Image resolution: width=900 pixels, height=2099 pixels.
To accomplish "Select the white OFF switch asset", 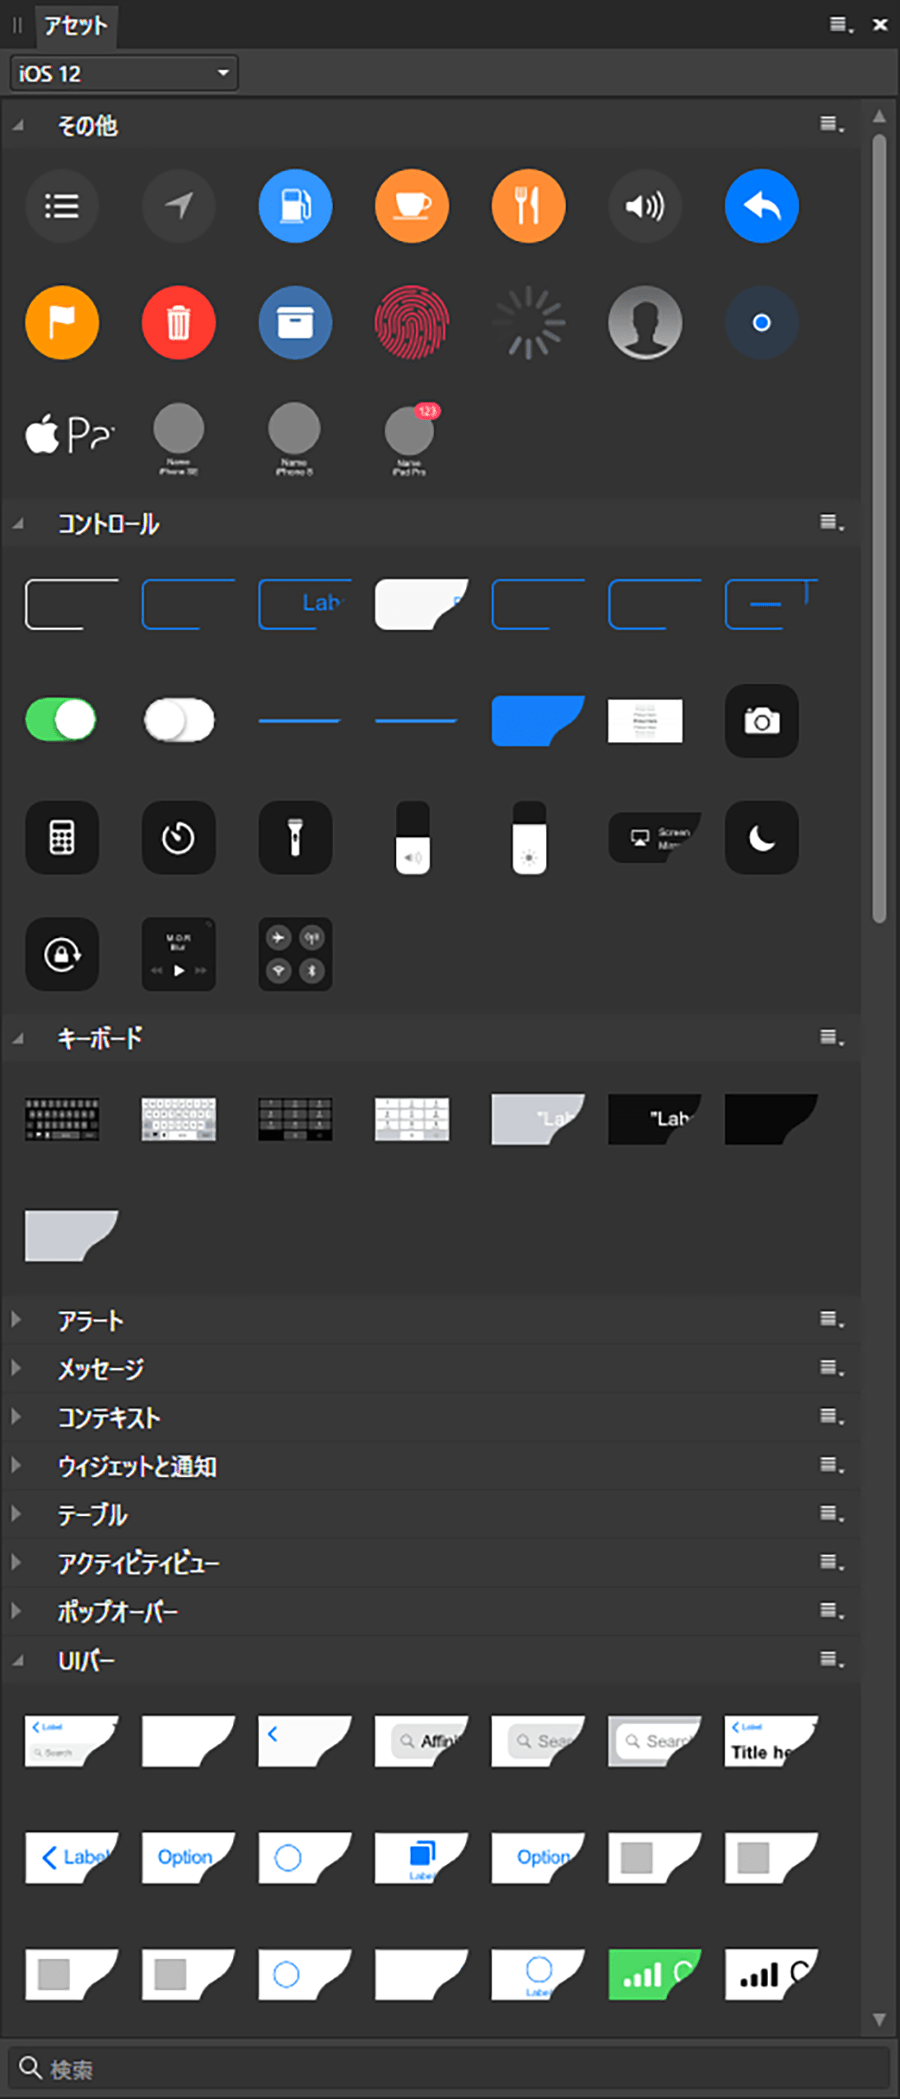I will pyautogui.click(x=179, y=720).
